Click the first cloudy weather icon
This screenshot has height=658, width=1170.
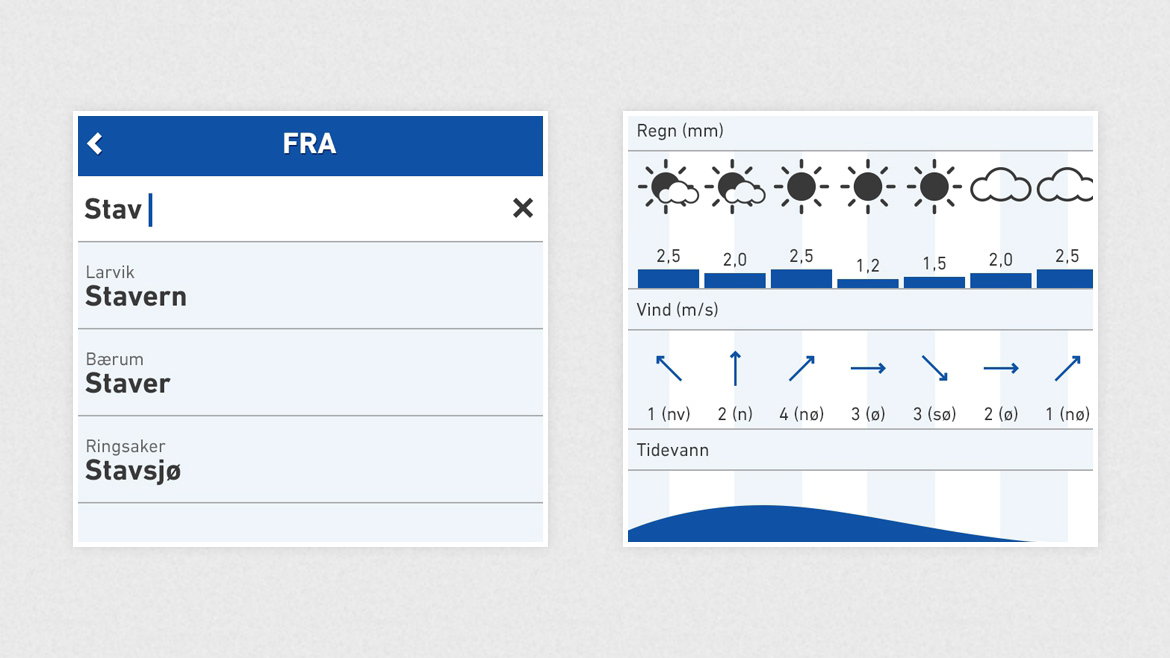(1001, 186)
